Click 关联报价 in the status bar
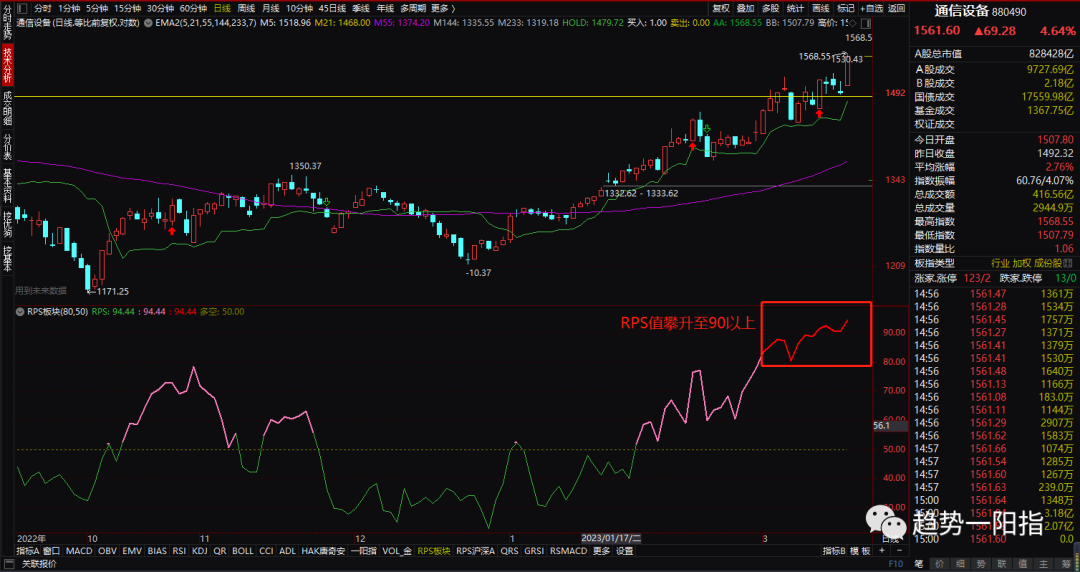Screen dimensions: 1080x572 (x=39, y=564)
